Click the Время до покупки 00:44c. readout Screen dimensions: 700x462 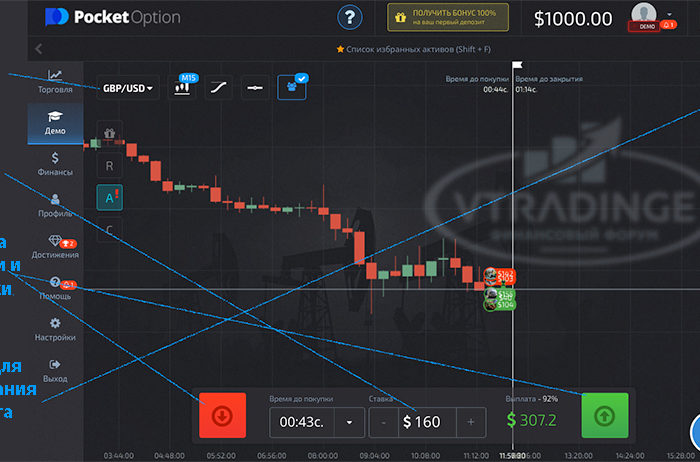tap(477, 84)
